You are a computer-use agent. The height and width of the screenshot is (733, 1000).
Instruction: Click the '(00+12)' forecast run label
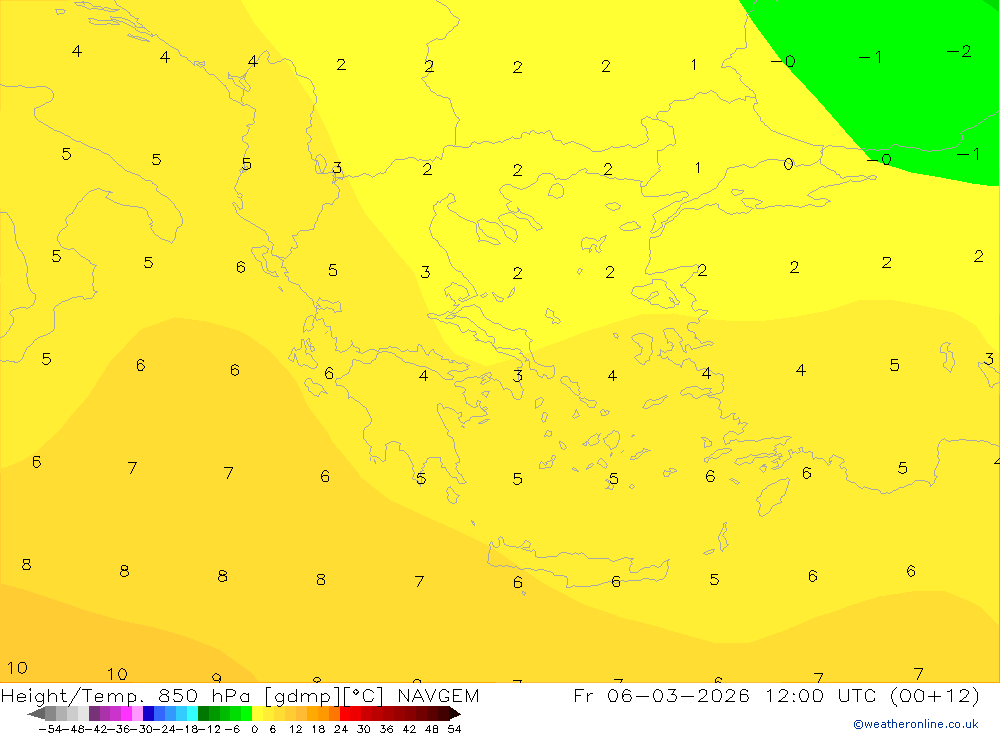click(x=934, y=695)
